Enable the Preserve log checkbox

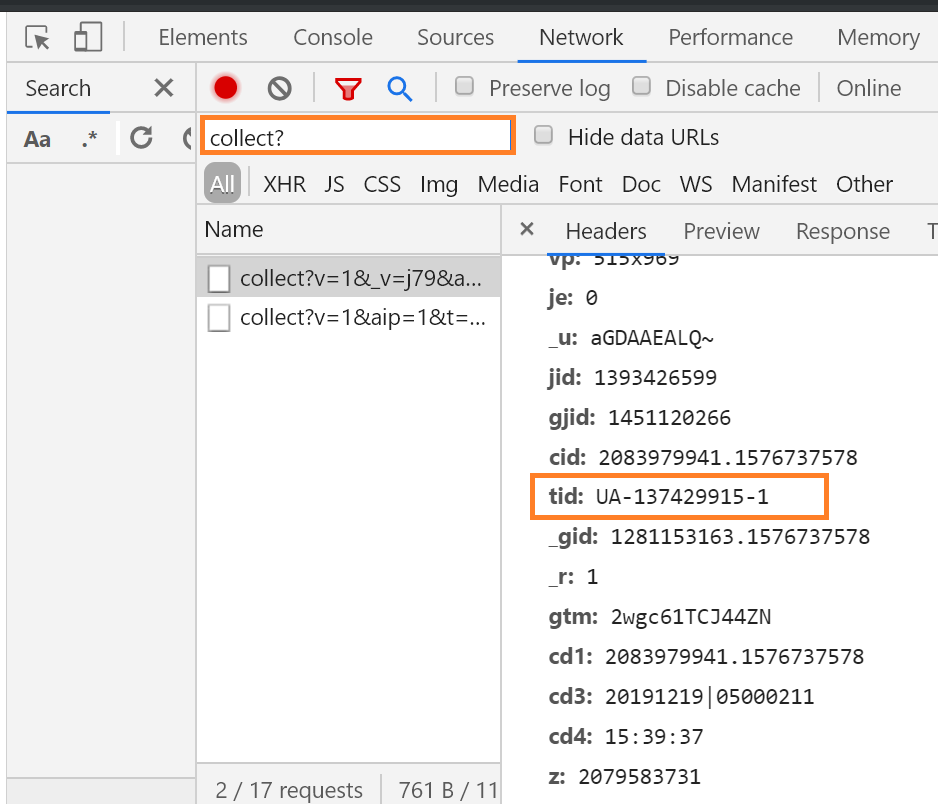coord(465,87)
